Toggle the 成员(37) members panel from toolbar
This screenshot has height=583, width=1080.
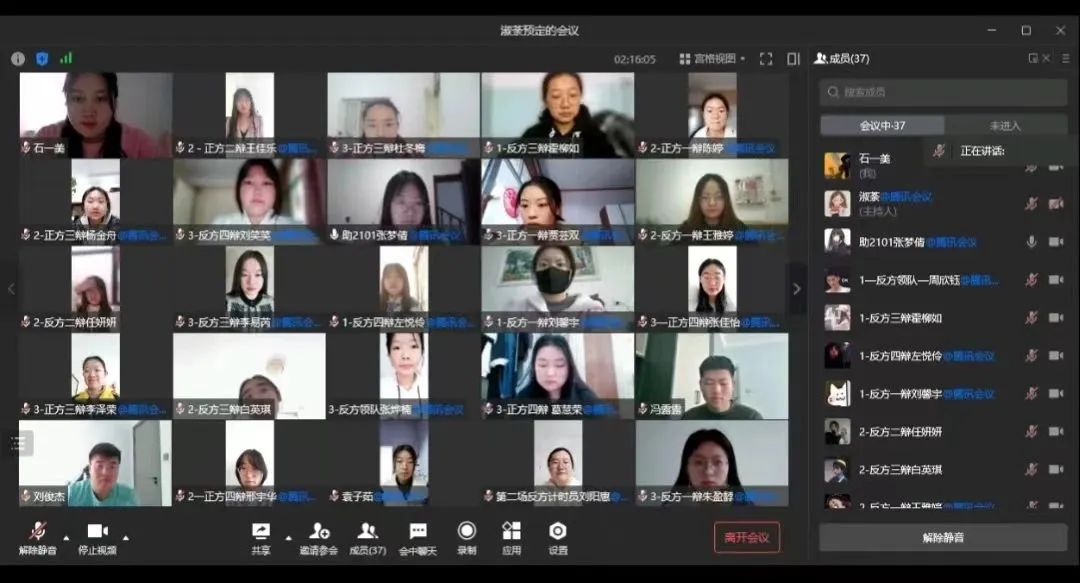[367, 532]
